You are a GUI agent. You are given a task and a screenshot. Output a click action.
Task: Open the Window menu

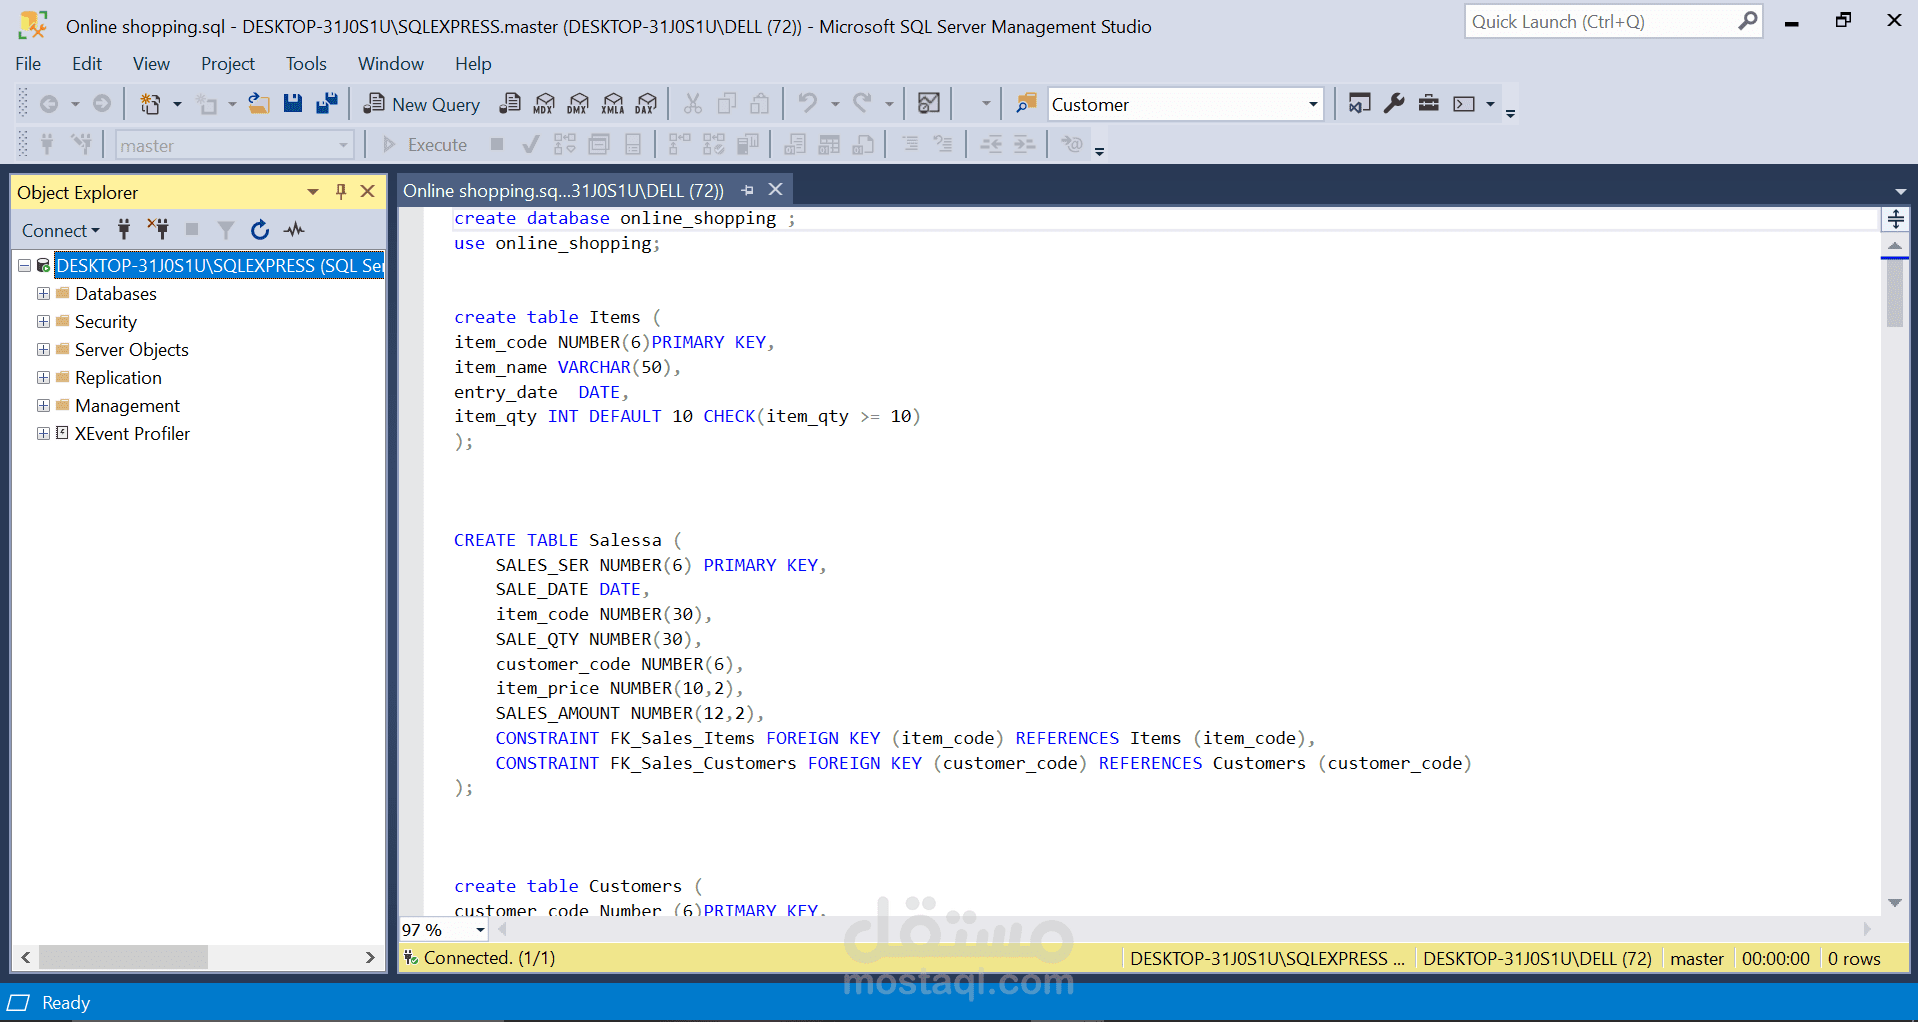pyautogui.click(x=391, y=64)
